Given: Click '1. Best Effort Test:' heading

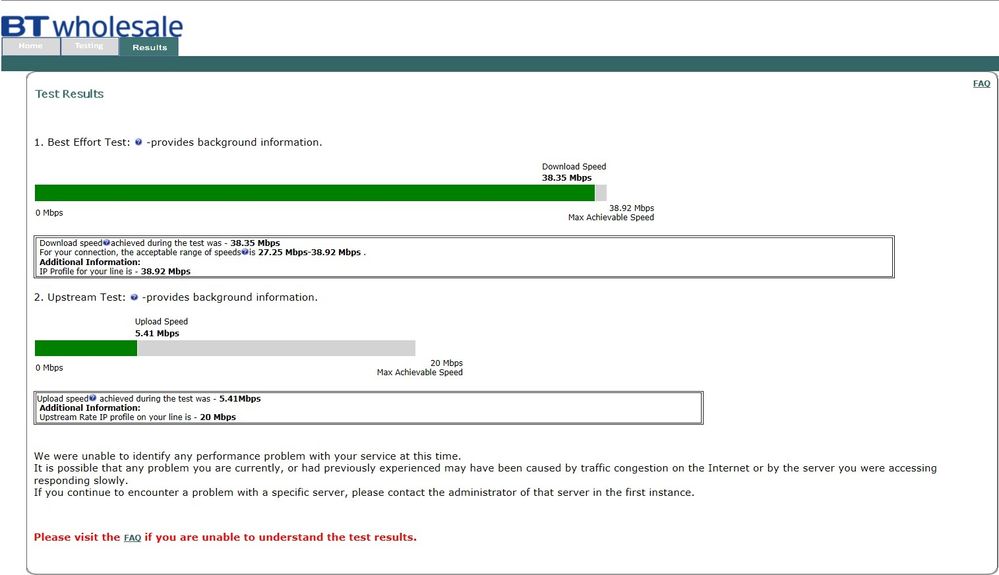Looking at the screenshot, I should pyautogui.click(x=82, y=142).
